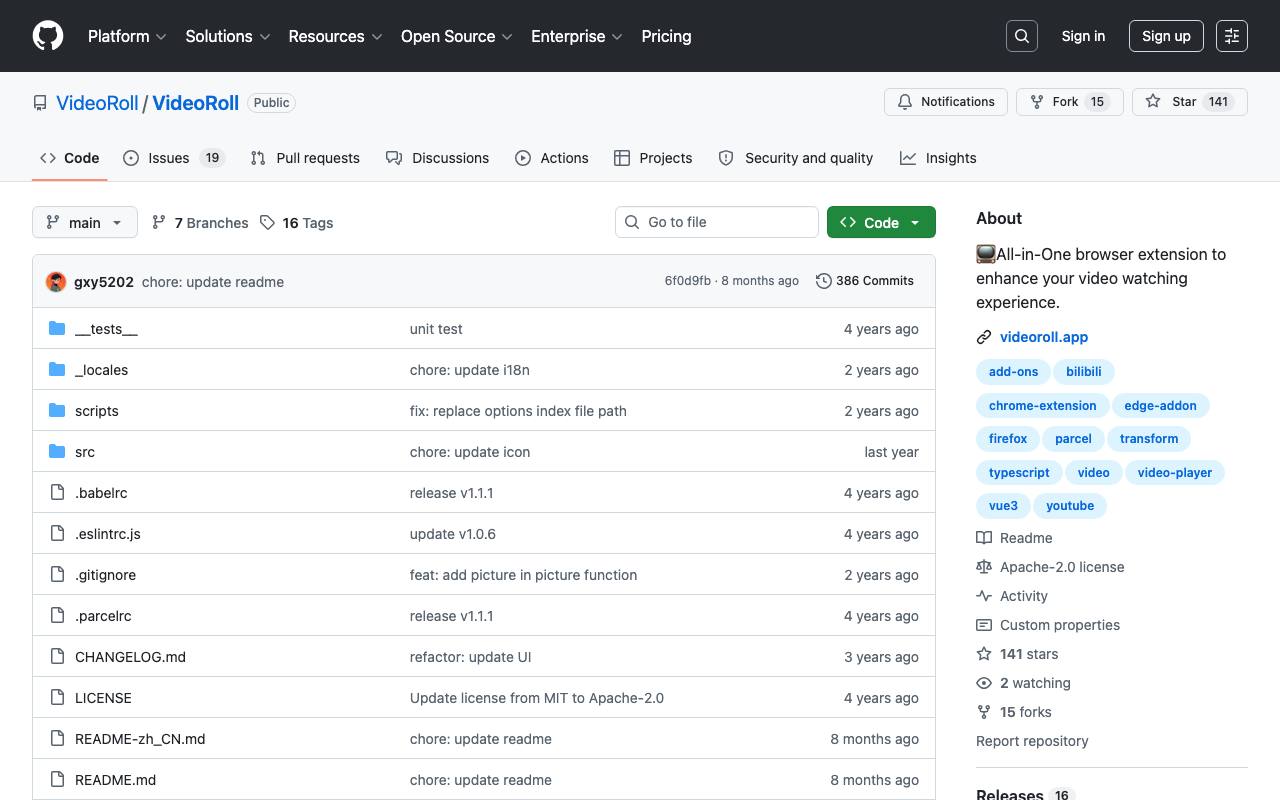Image resolution: width=1280 pixels, height=800 pixels.
Task: Expand the Platform menu
Action: pyautogui.click(x=127, y=36)
